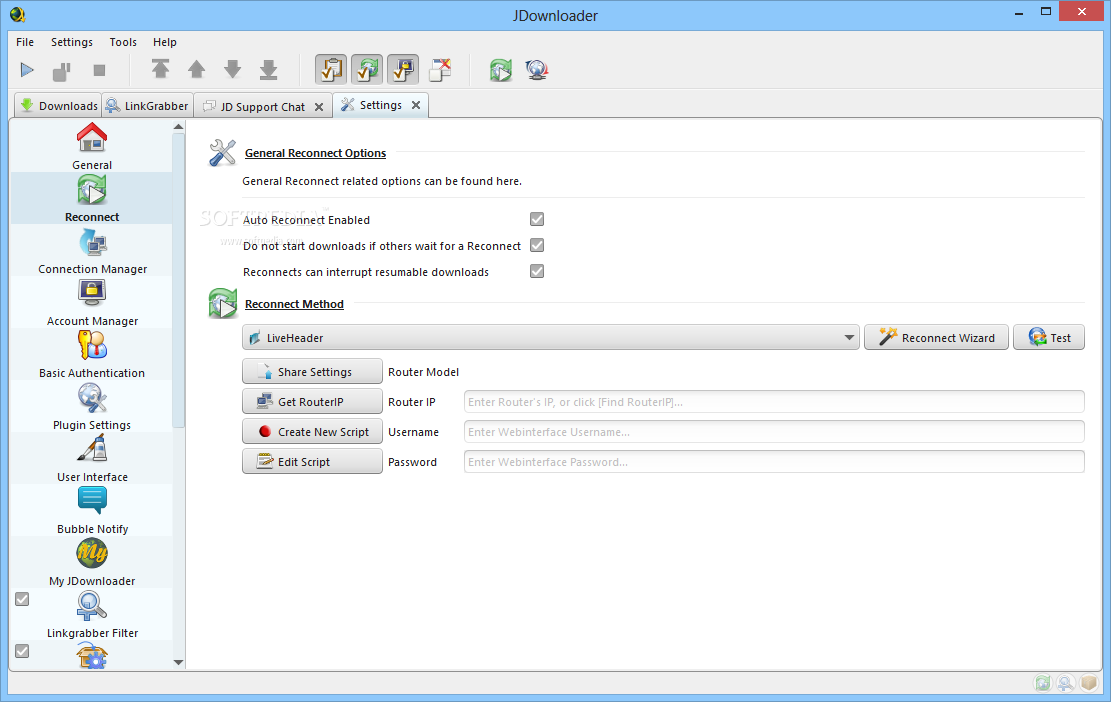The width and height of the screenshot is (1111, 702).
Task: Focus the Router IP input field
Action: pos(774,402)
